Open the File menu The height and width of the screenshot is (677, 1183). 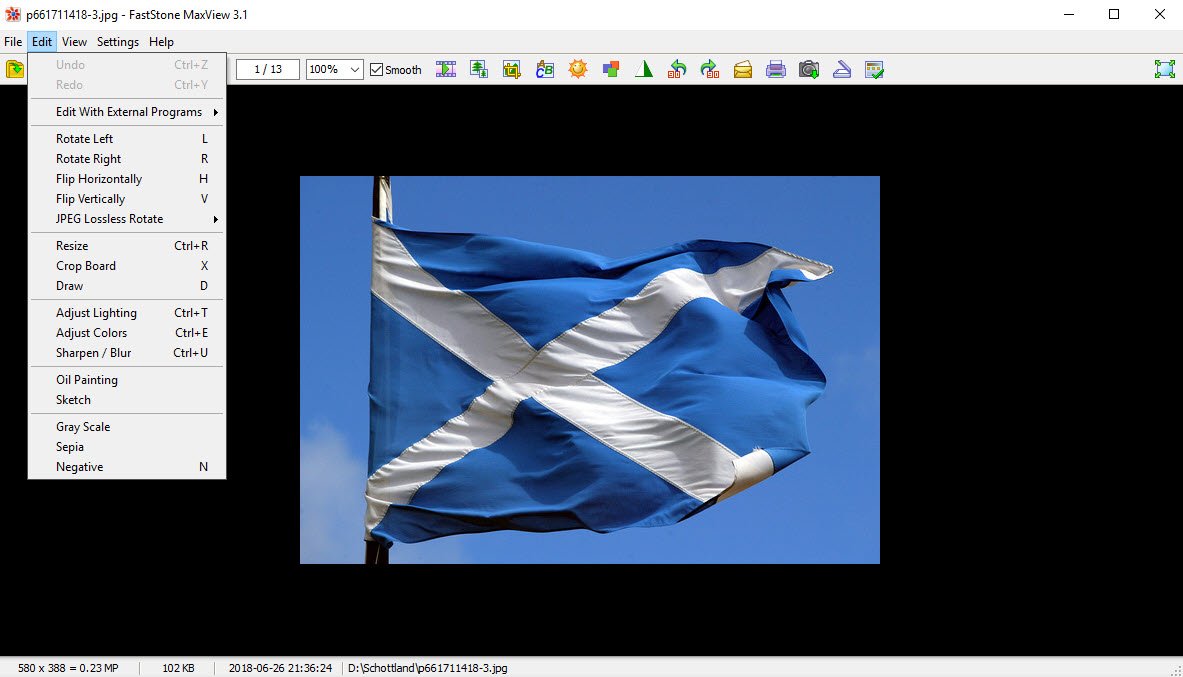pyautogui.click(x=13, y=42)
